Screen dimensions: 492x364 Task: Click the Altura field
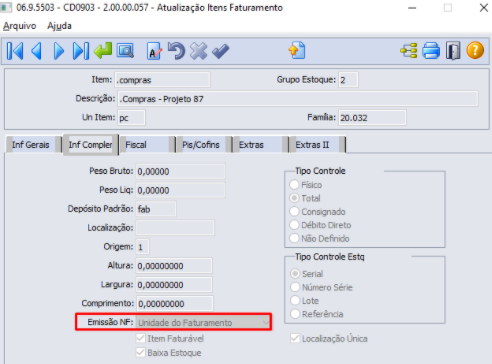(x=174, y=266)
